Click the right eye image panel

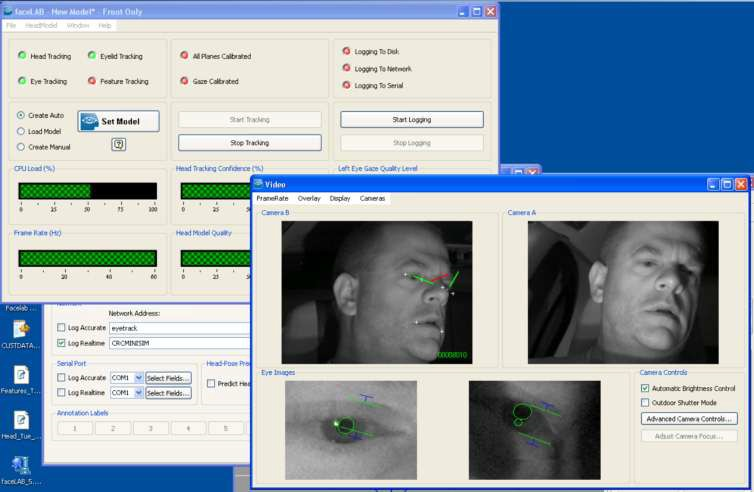[x=535, y=430]
